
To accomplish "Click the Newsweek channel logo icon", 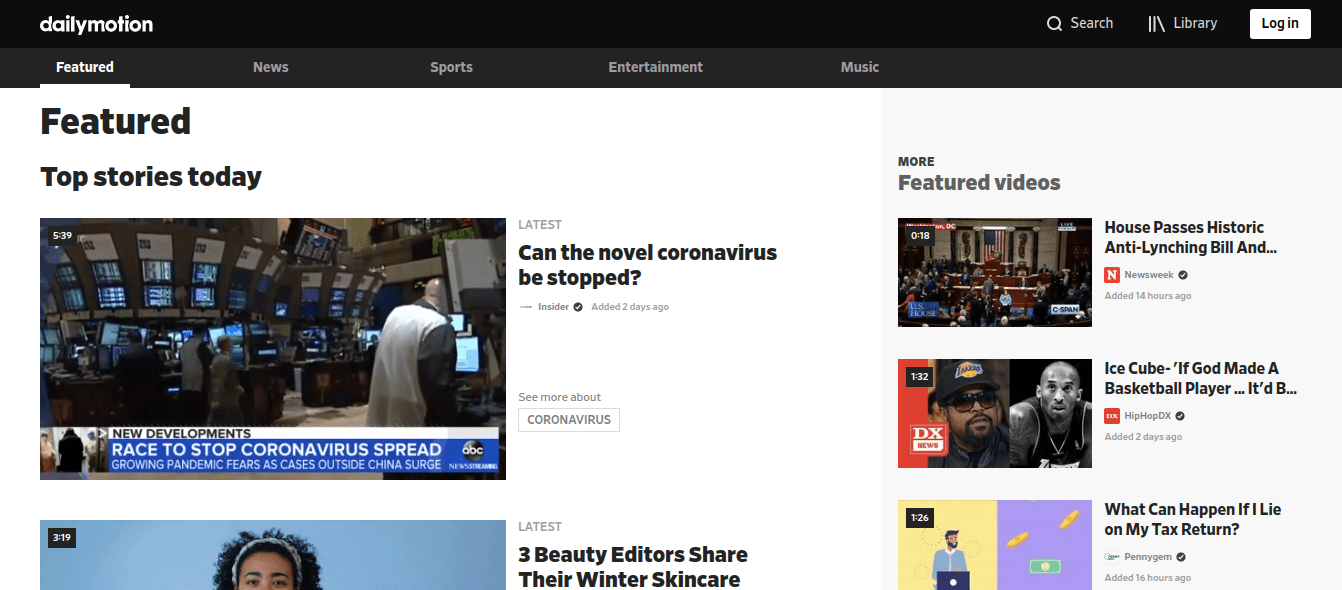I will click(x=1112, y=275).
